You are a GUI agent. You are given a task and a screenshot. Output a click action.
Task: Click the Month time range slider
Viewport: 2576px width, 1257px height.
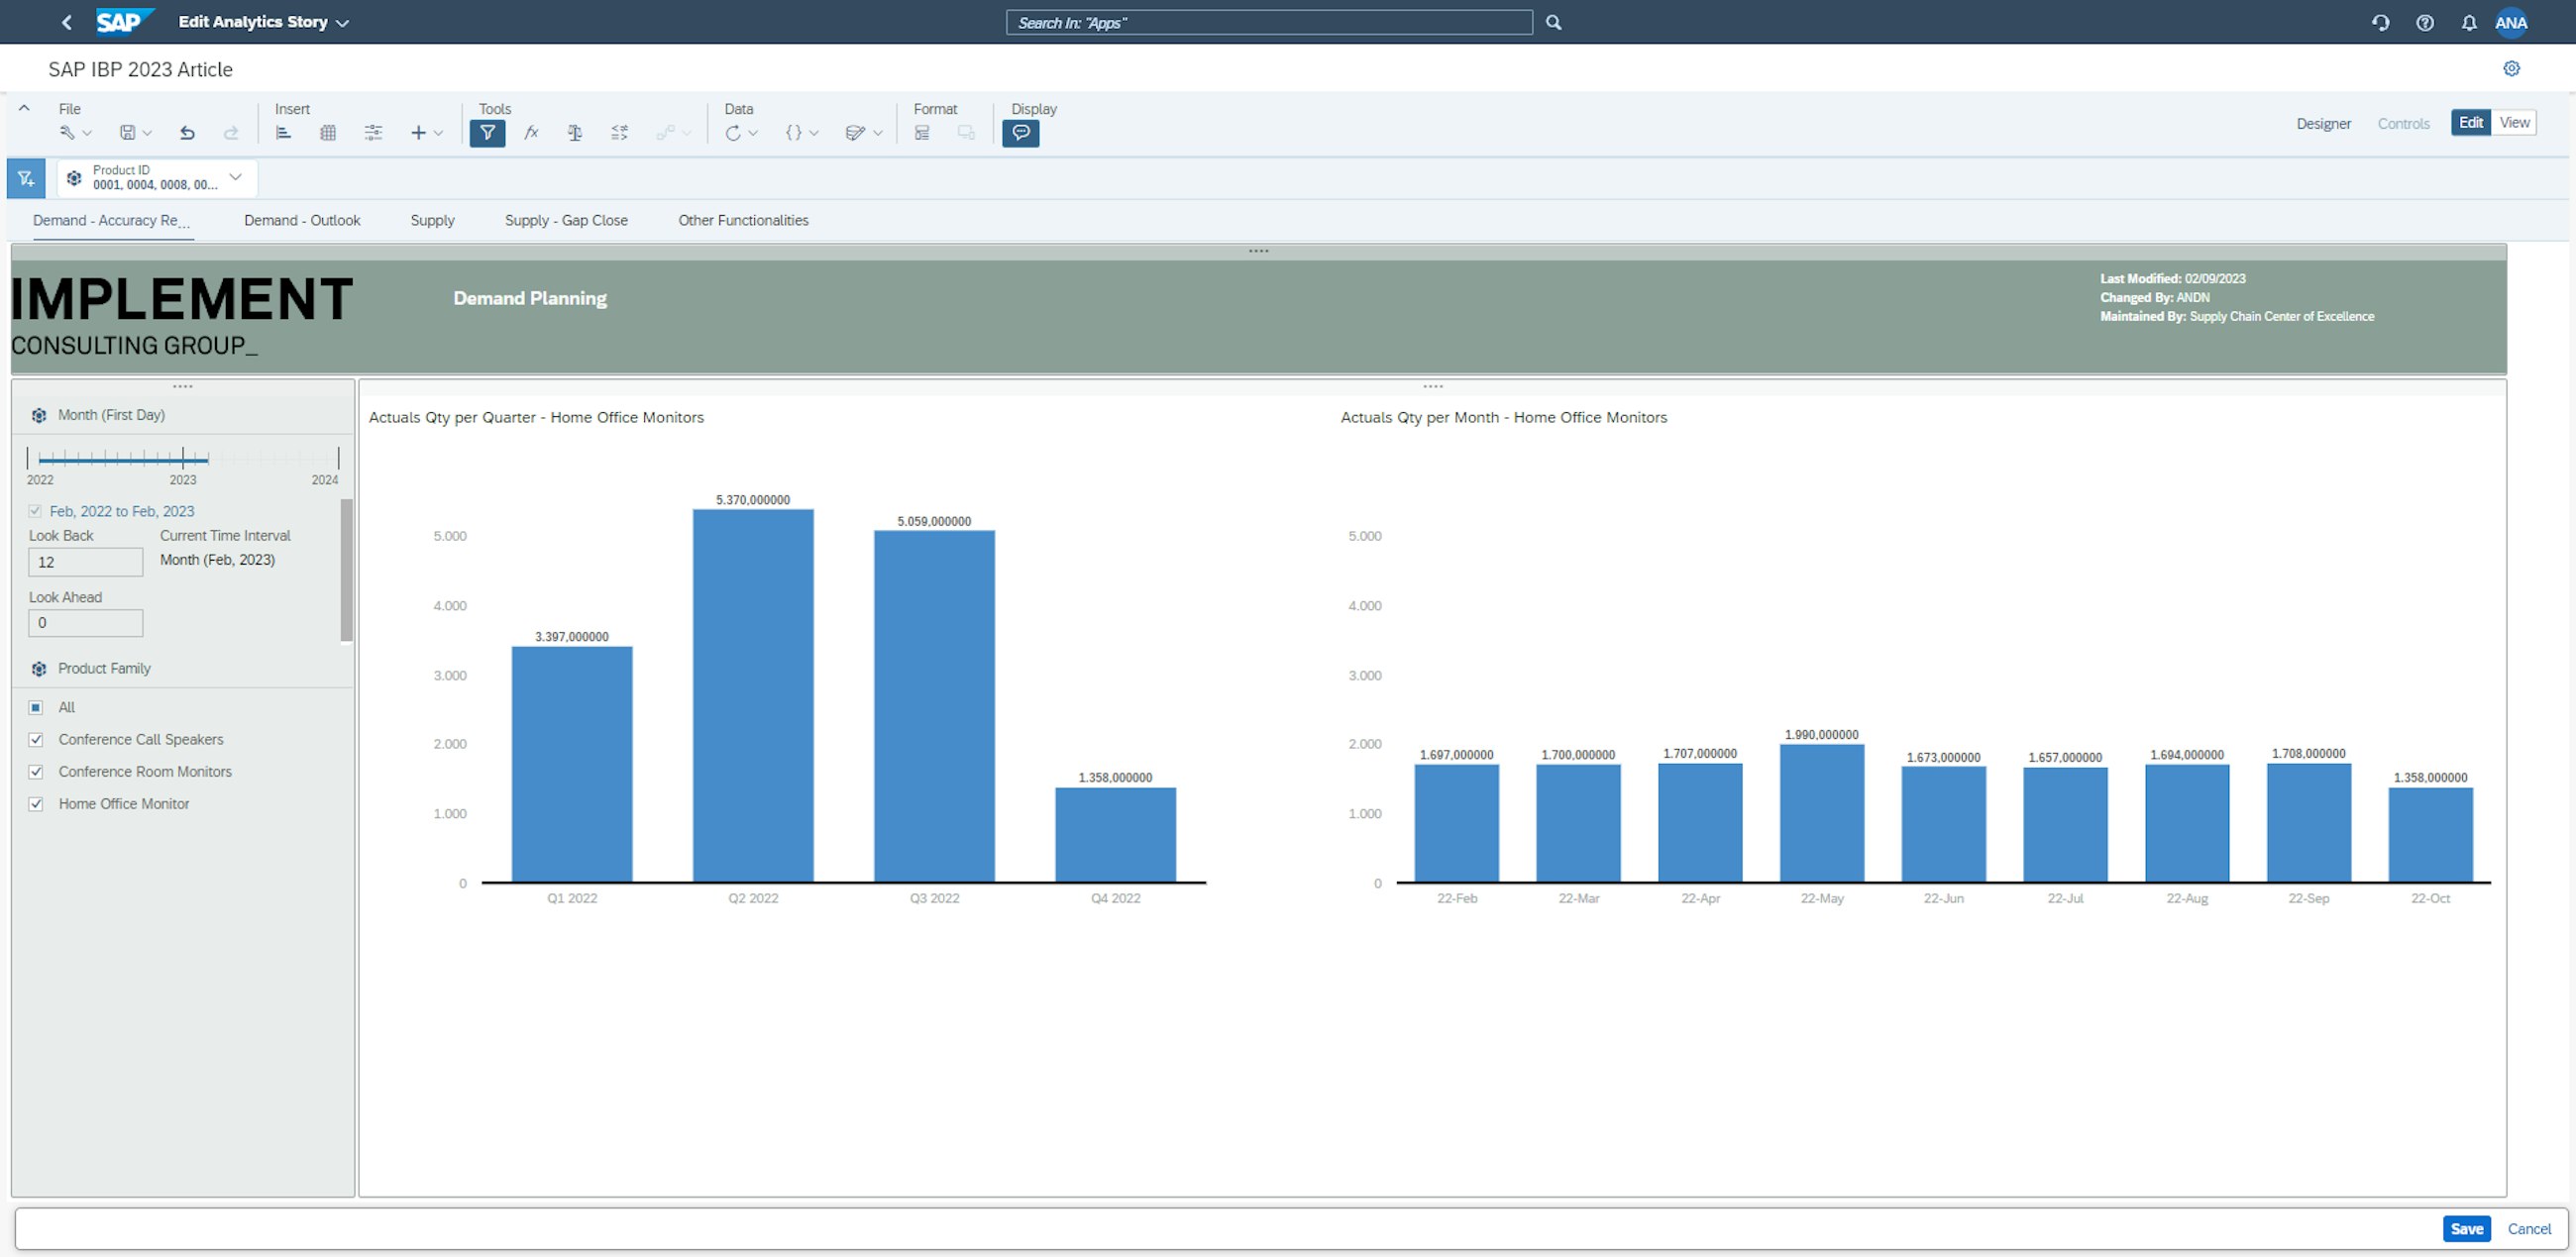point(124,459)
